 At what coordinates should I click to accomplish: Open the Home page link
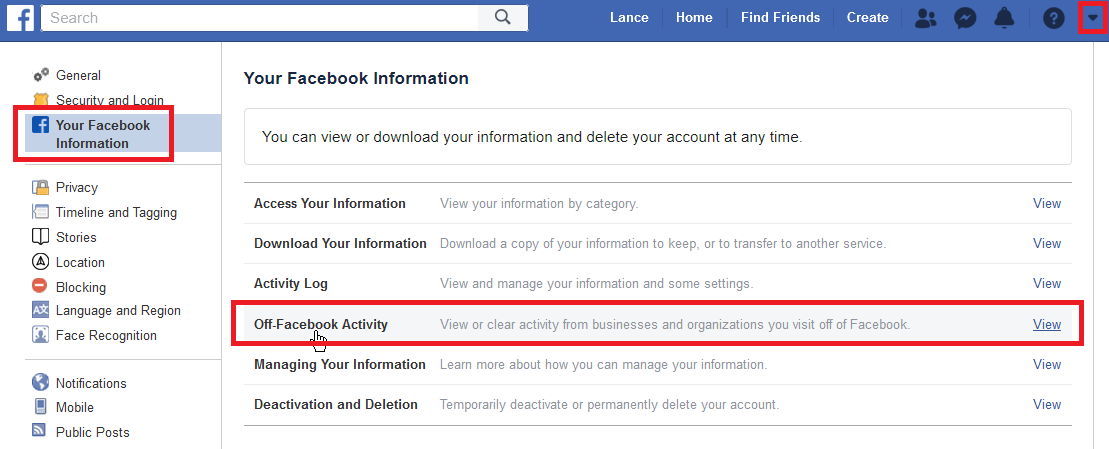pos(694,17)
